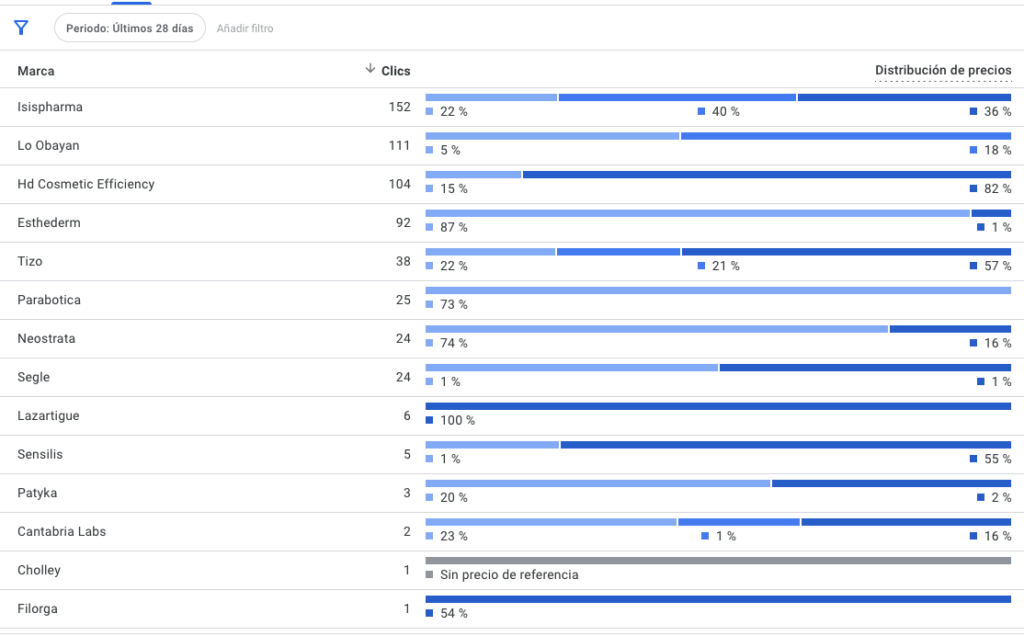The height and width of the screenshot is (636, 1024).
Task: Click the dark blue price bar for Filorga
Action: coord(718,599)
